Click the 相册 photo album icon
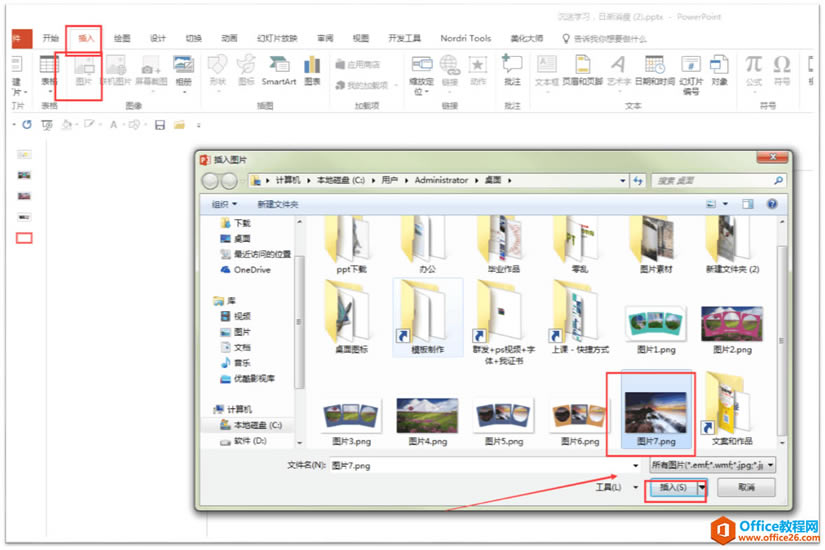This screenshot has height=550, width=825. [x=184, y=72]
